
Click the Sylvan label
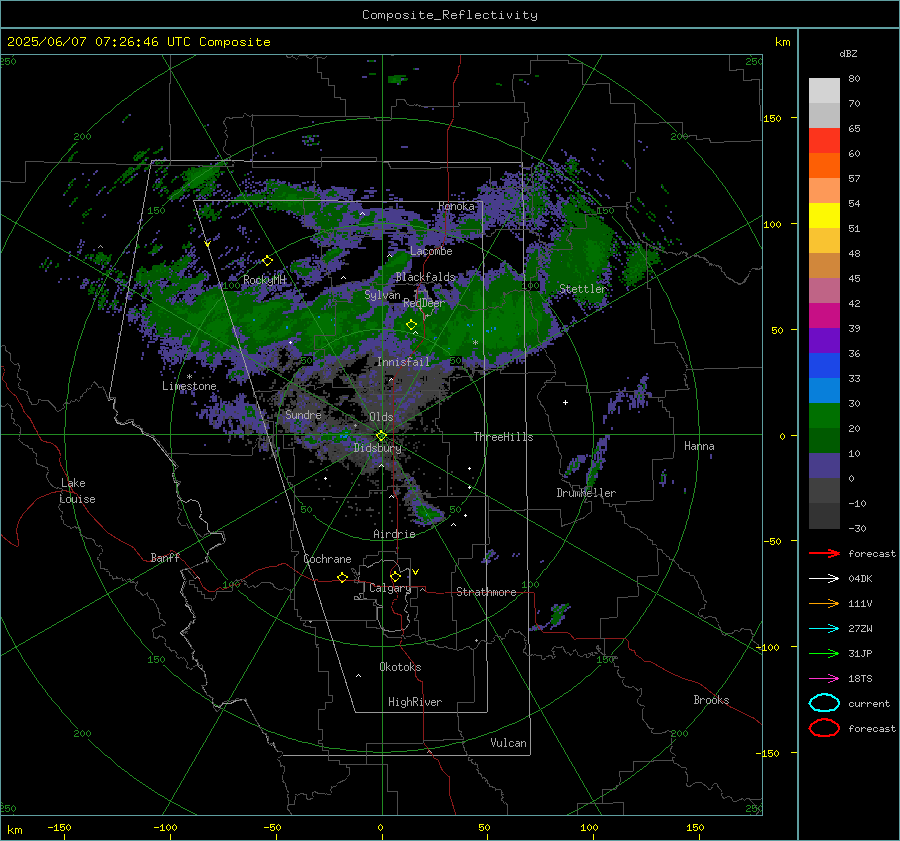coord(382,295)
